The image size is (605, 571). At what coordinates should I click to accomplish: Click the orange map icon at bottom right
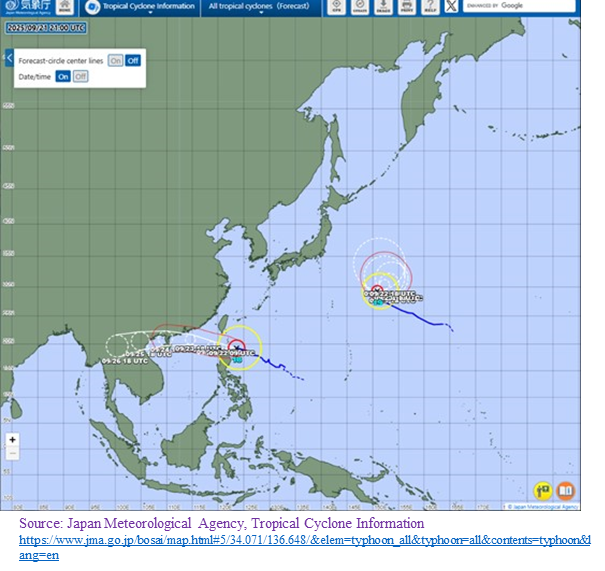[566, 491]
